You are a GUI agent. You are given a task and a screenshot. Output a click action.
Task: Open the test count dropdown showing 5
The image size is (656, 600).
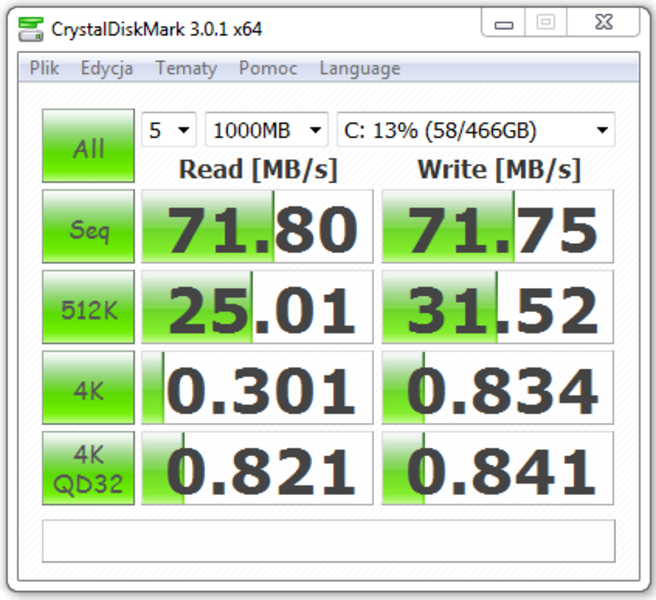click(169, 130)
